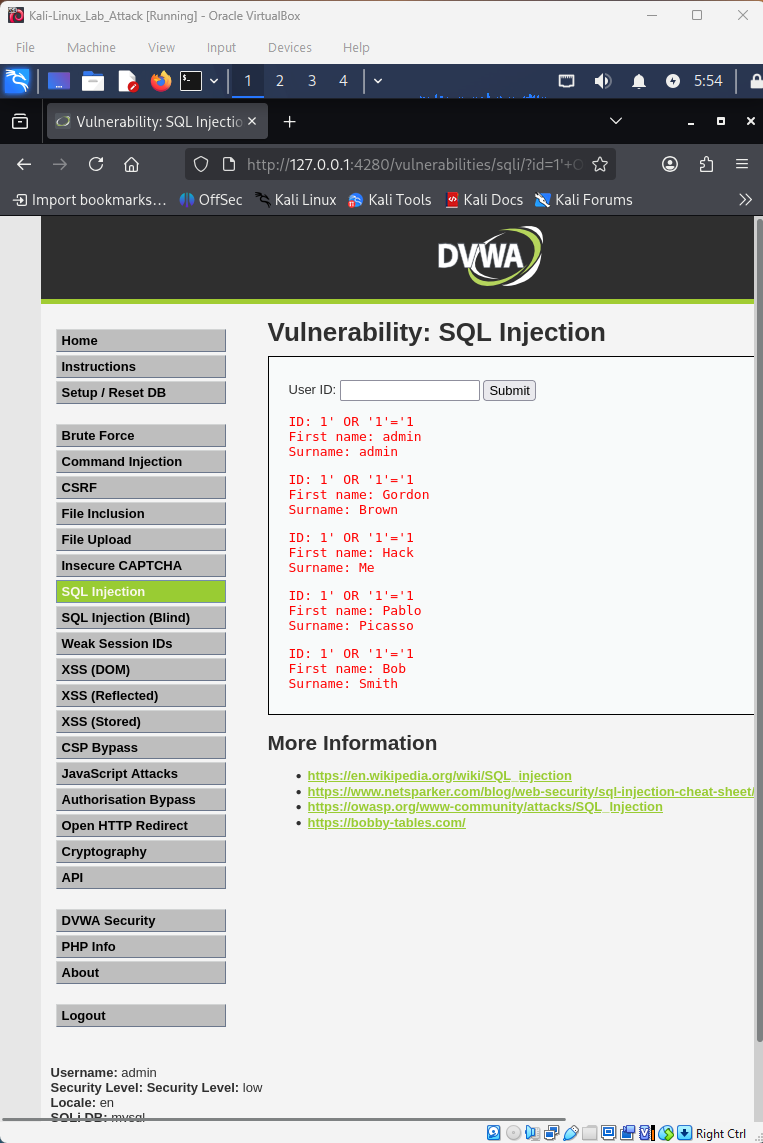Click the Import bookmarks bookmark item
763x1143 pixels.
90,200
